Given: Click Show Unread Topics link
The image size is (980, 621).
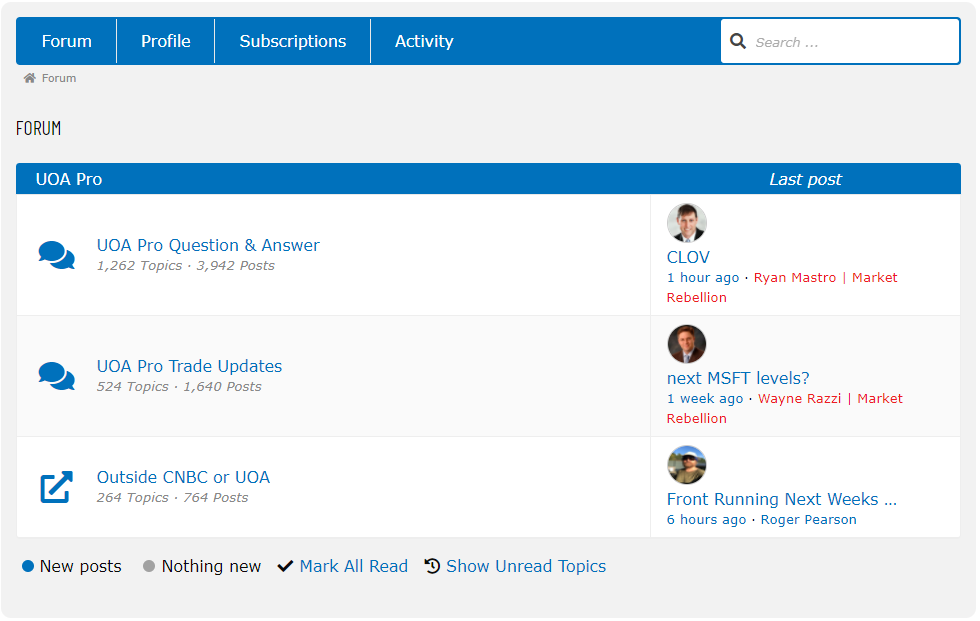Looking at the screenshot, I should [526, 566].
